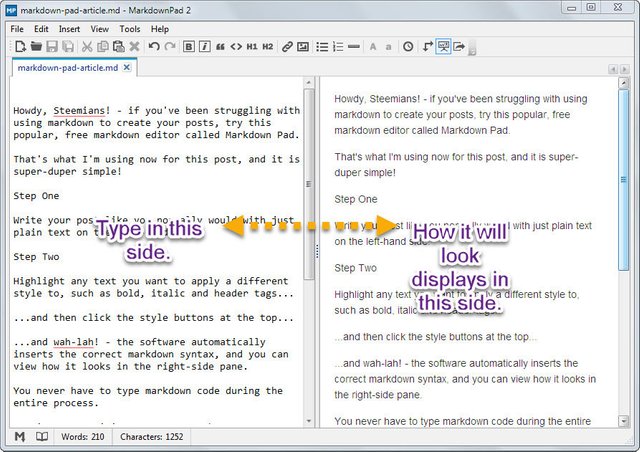
Task: Insert a hyperlink with the chain icon
Action: [x=287, y=47]
